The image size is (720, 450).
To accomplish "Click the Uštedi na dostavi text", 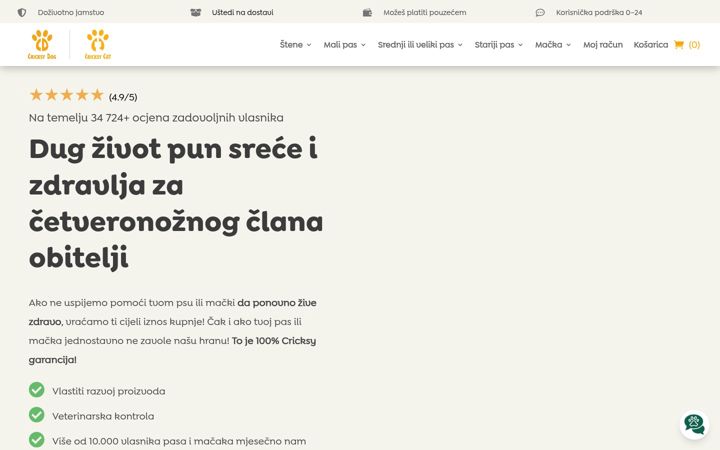I will click(242, 12).
